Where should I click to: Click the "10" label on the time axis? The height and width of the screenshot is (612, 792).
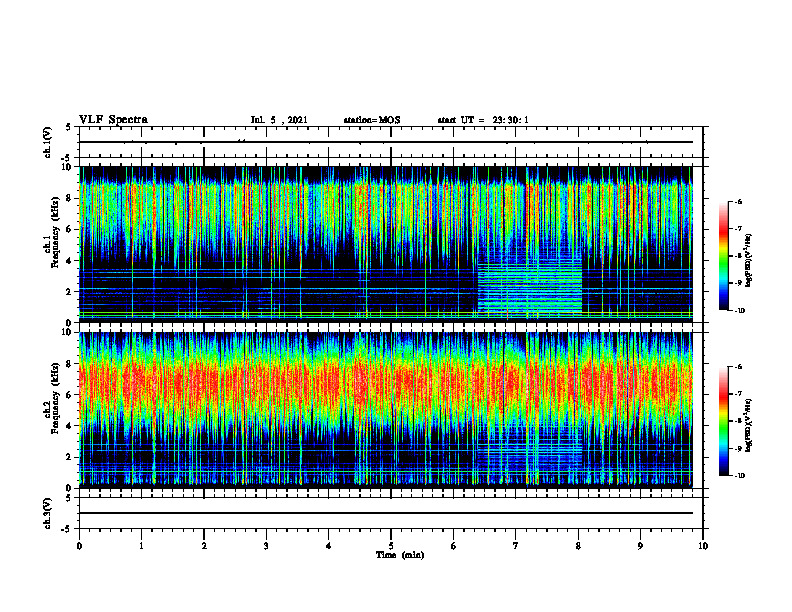coord(703,546)
